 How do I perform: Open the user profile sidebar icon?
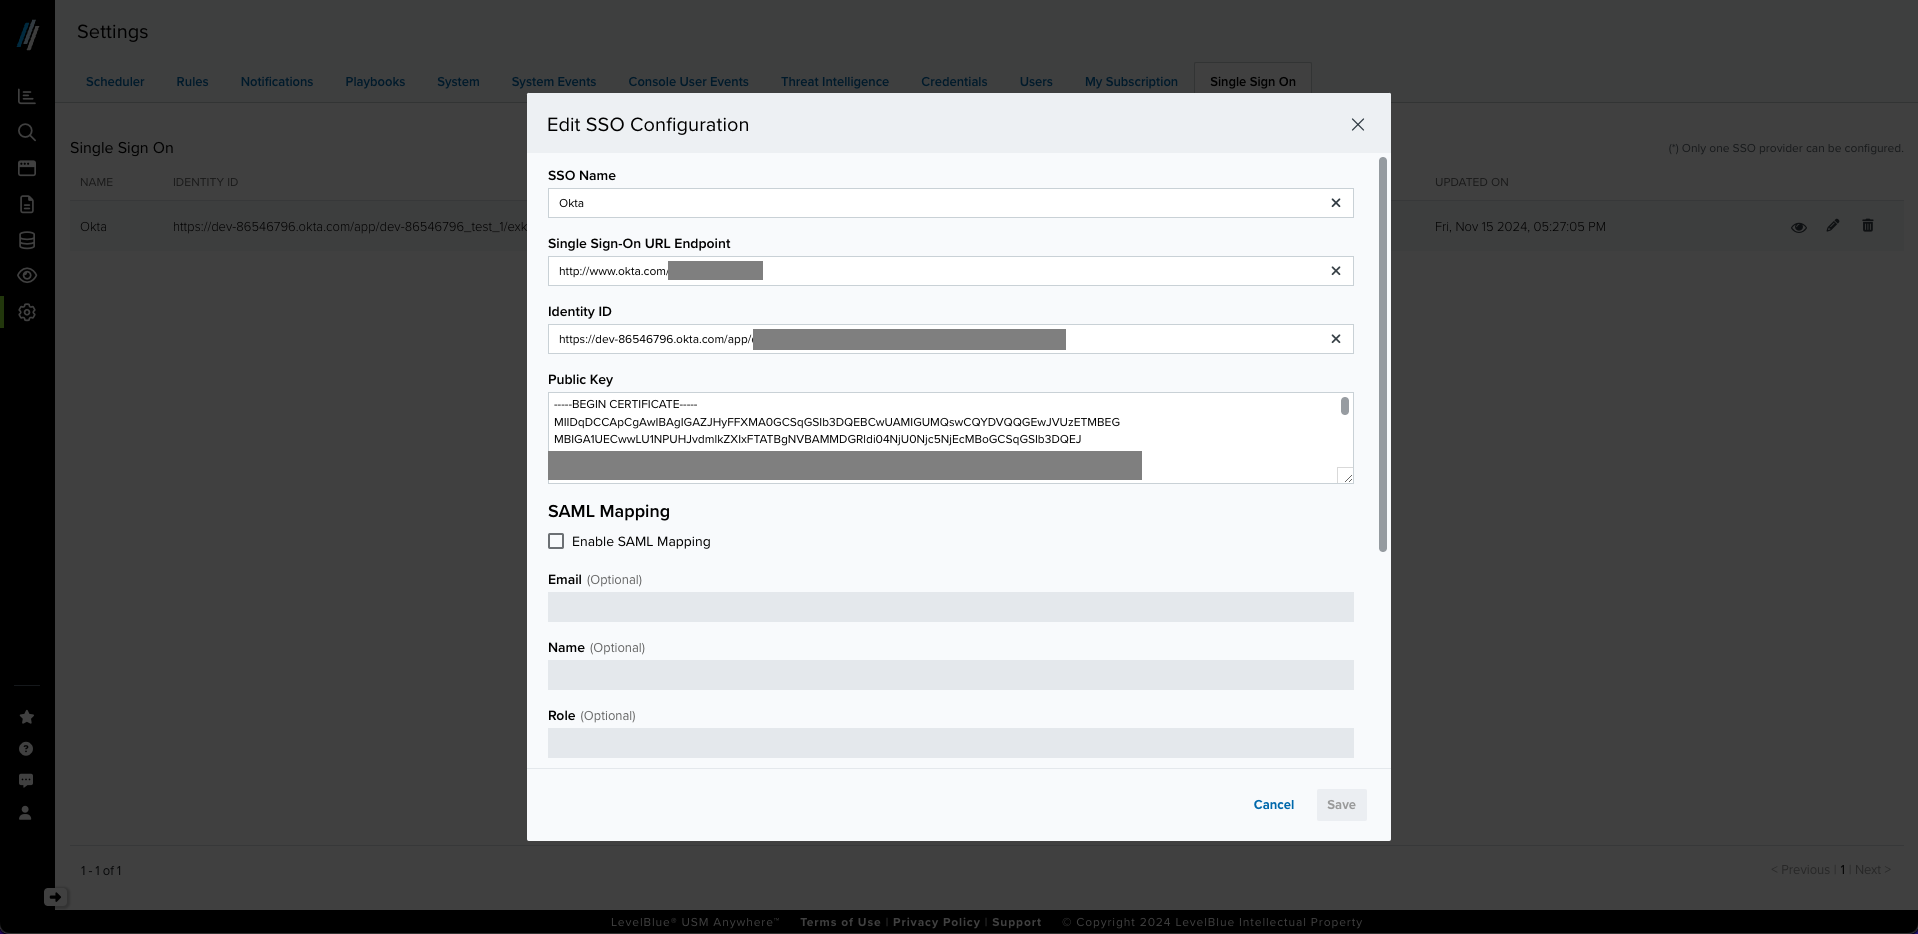(26, 813)
